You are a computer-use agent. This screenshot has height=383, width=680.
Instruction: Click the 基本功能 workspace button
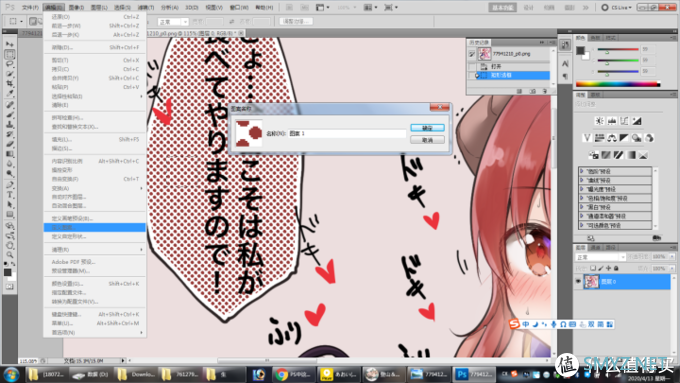(x=502, y=7)
